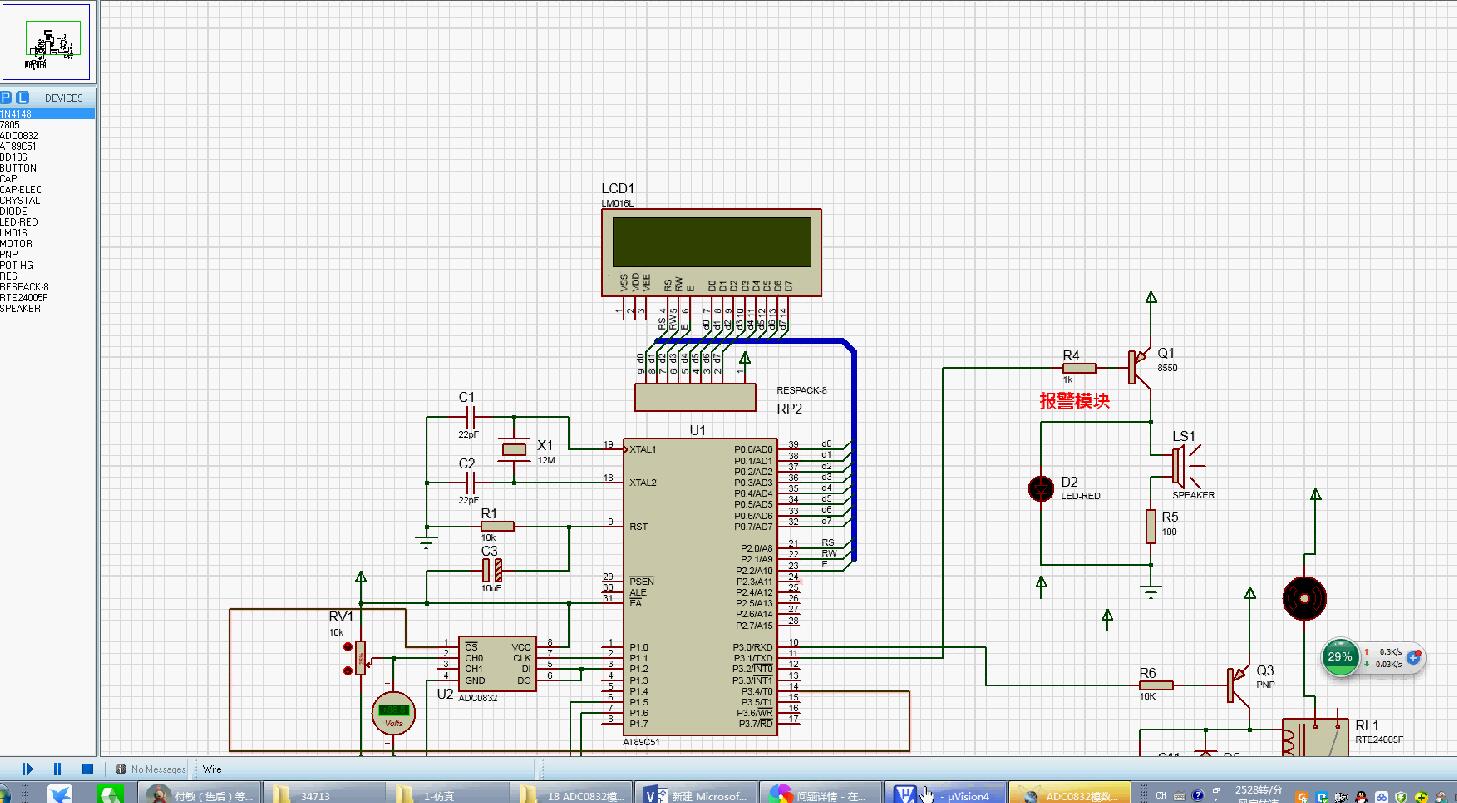Select electrolytic capacitor C3
This screenshot has width=1457, height=803.
(x=491, y=571)
